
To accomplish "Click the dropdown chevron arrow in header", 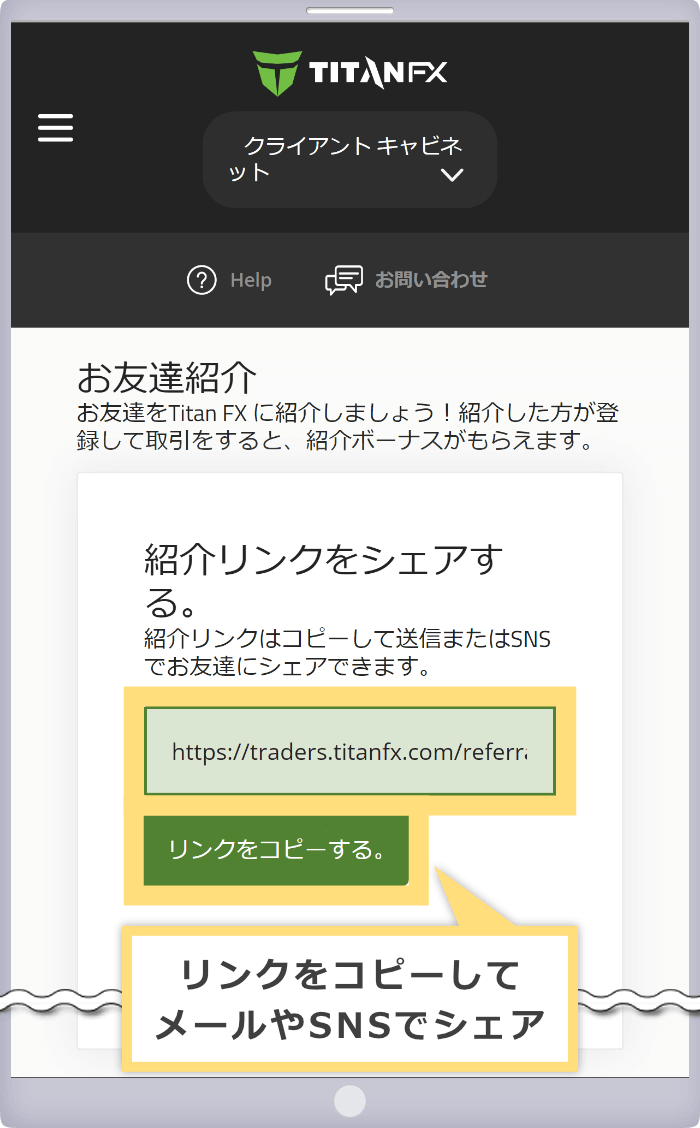I will tap(452, 175).
